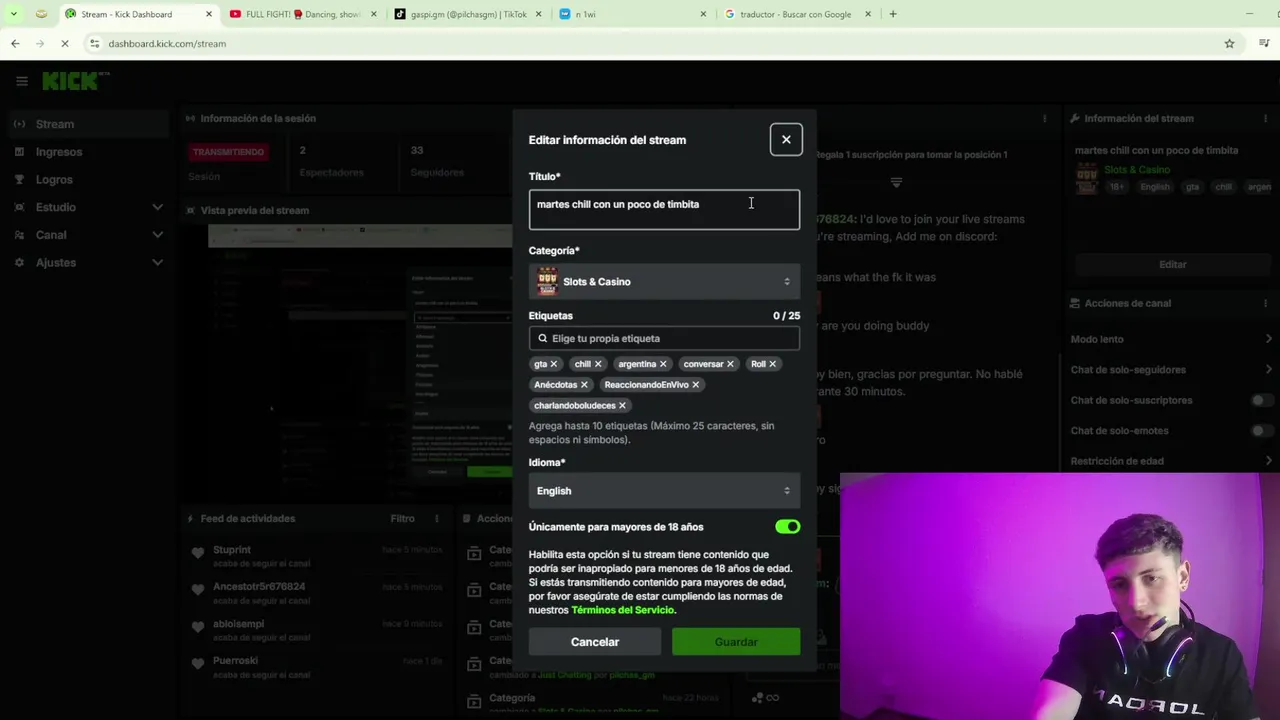This screenshot has height=720, width=1280.
Task: Open the browser tab search dropdown
Action: pyautogui.click(x=13, y=14)
